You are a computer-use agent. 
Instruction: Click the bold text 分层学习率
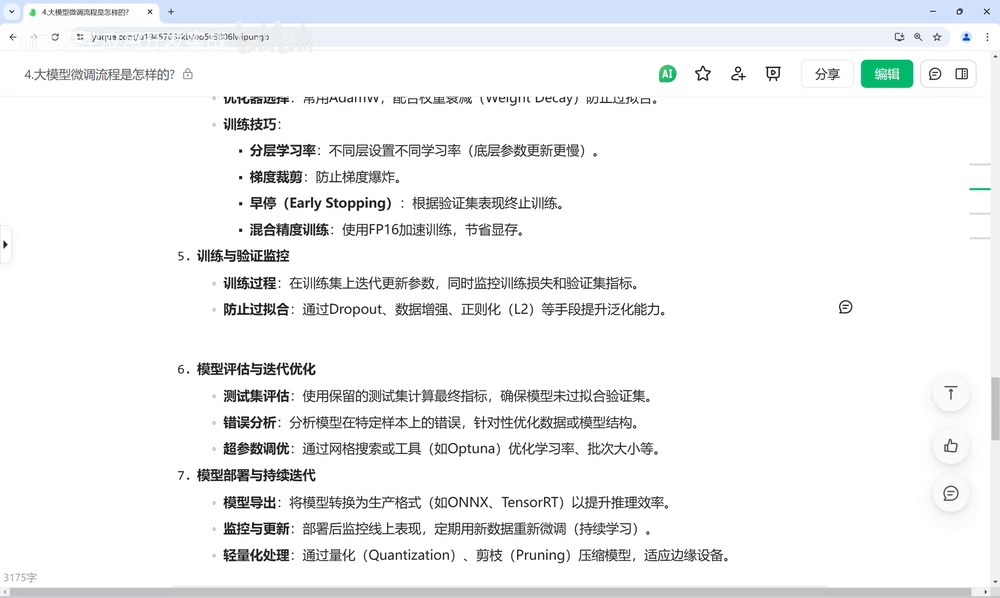(283, 150)
